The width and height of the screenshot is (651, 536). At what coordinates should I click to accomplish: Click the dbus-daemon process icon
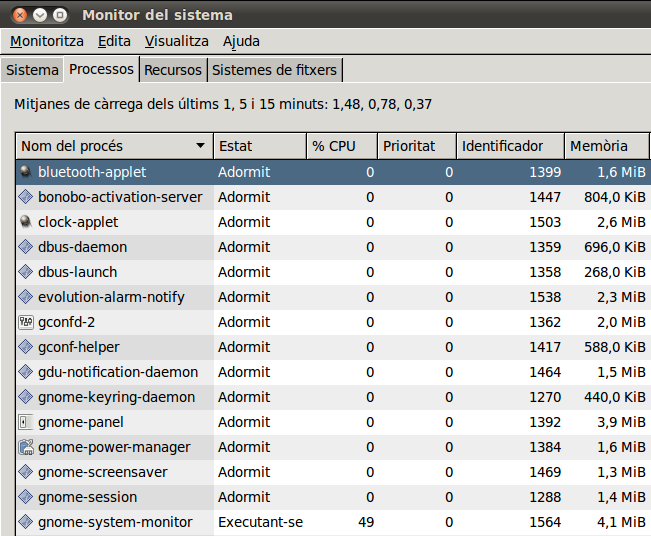coord(26,247)
